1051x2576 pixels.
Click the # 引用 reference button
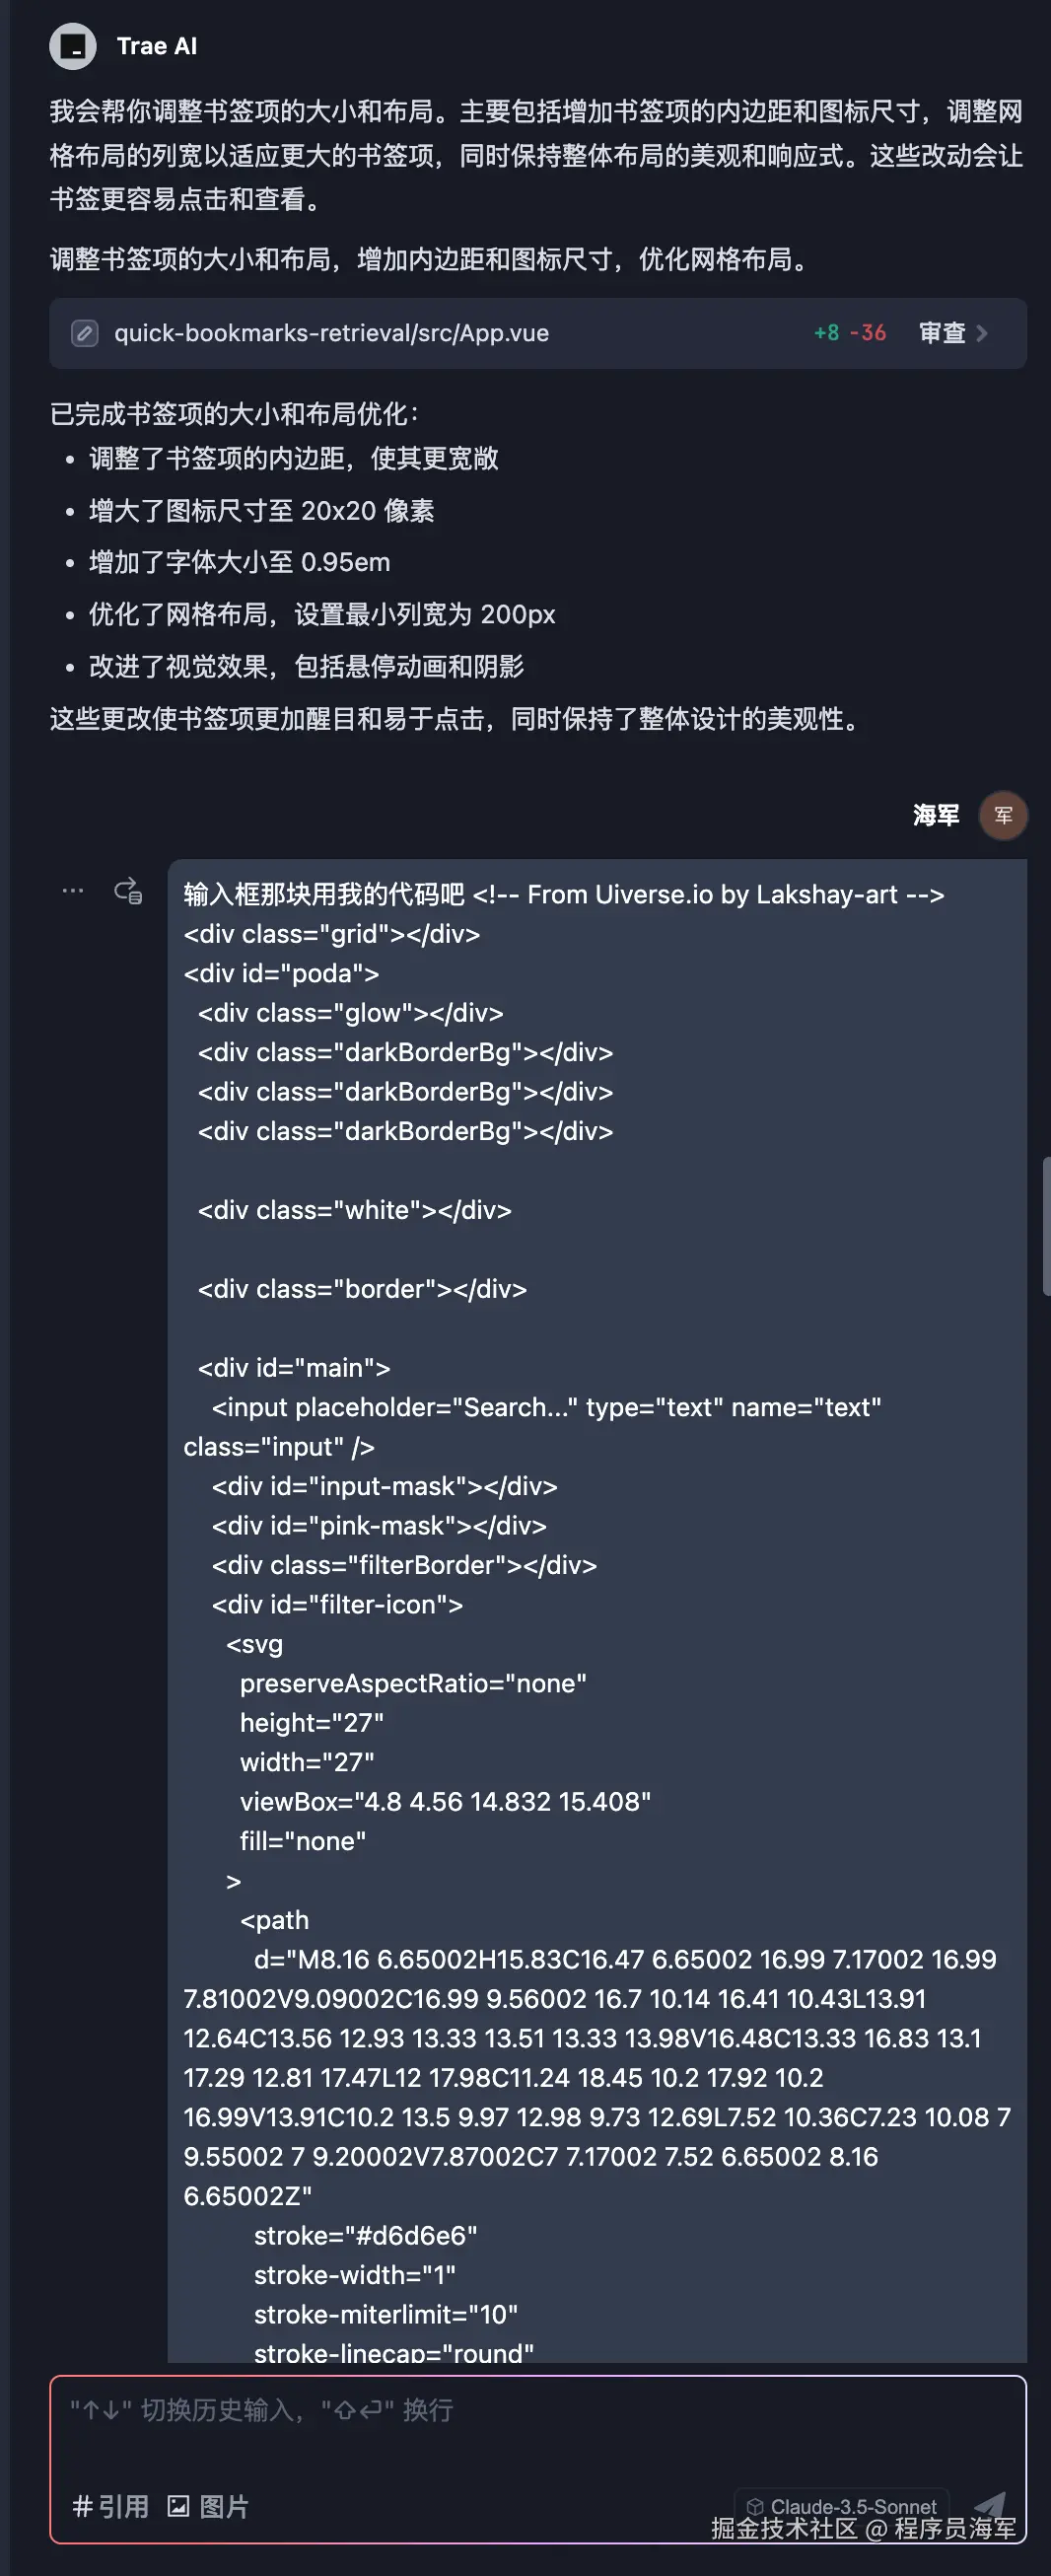click(x=110, y=2506)
